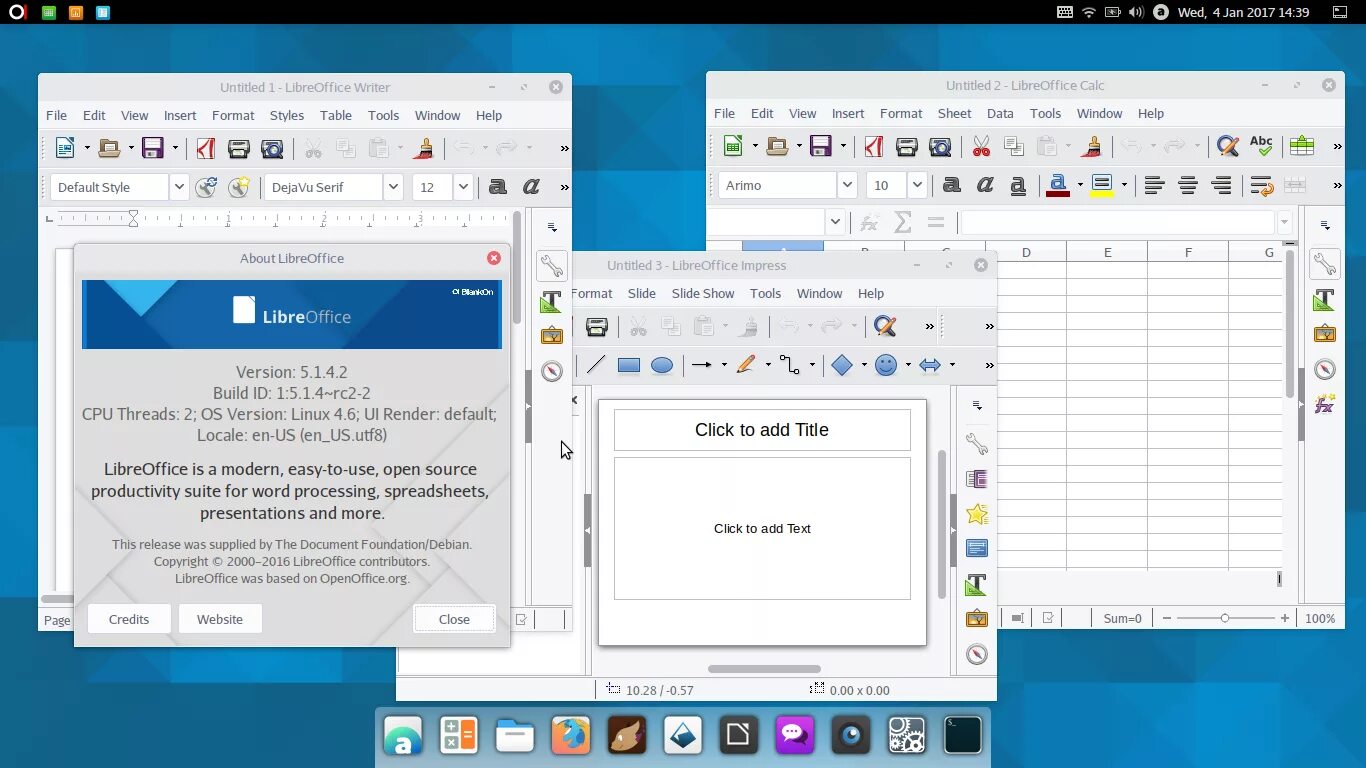
Task: Launch Firefox from the dock
Action: click(571, 737)
